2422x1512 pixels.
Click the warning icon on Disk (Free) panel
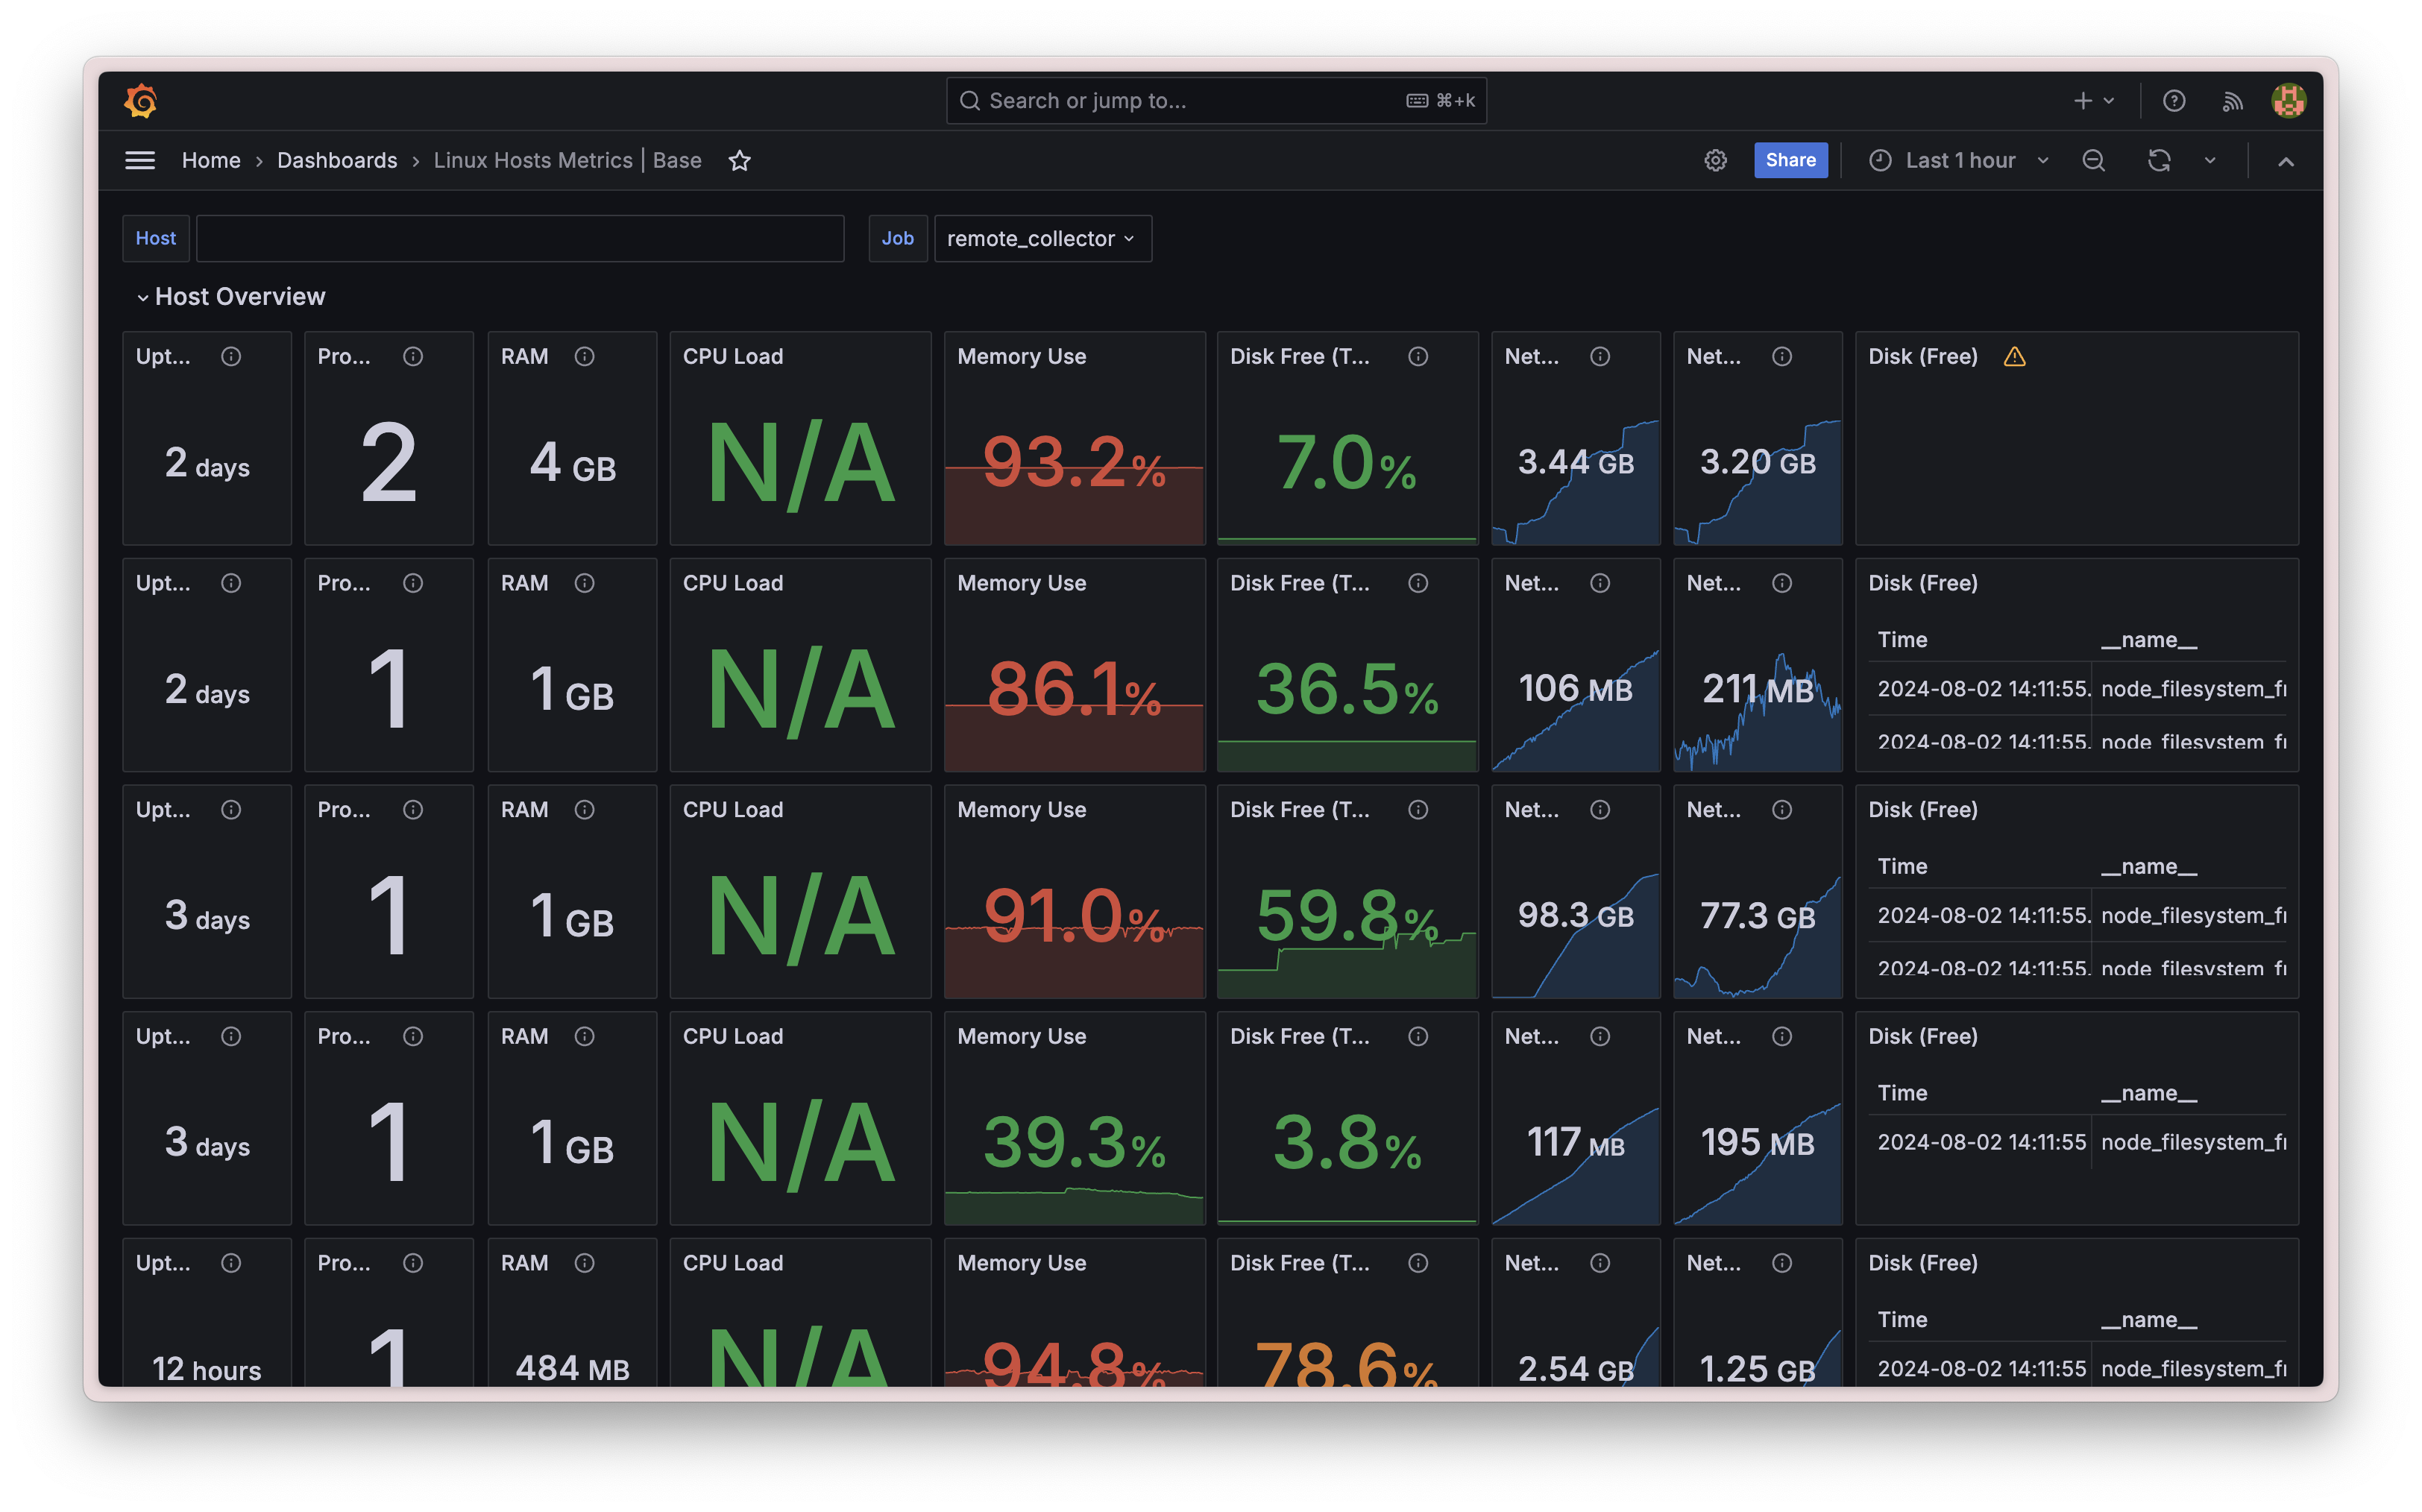tap(2014, 357)
